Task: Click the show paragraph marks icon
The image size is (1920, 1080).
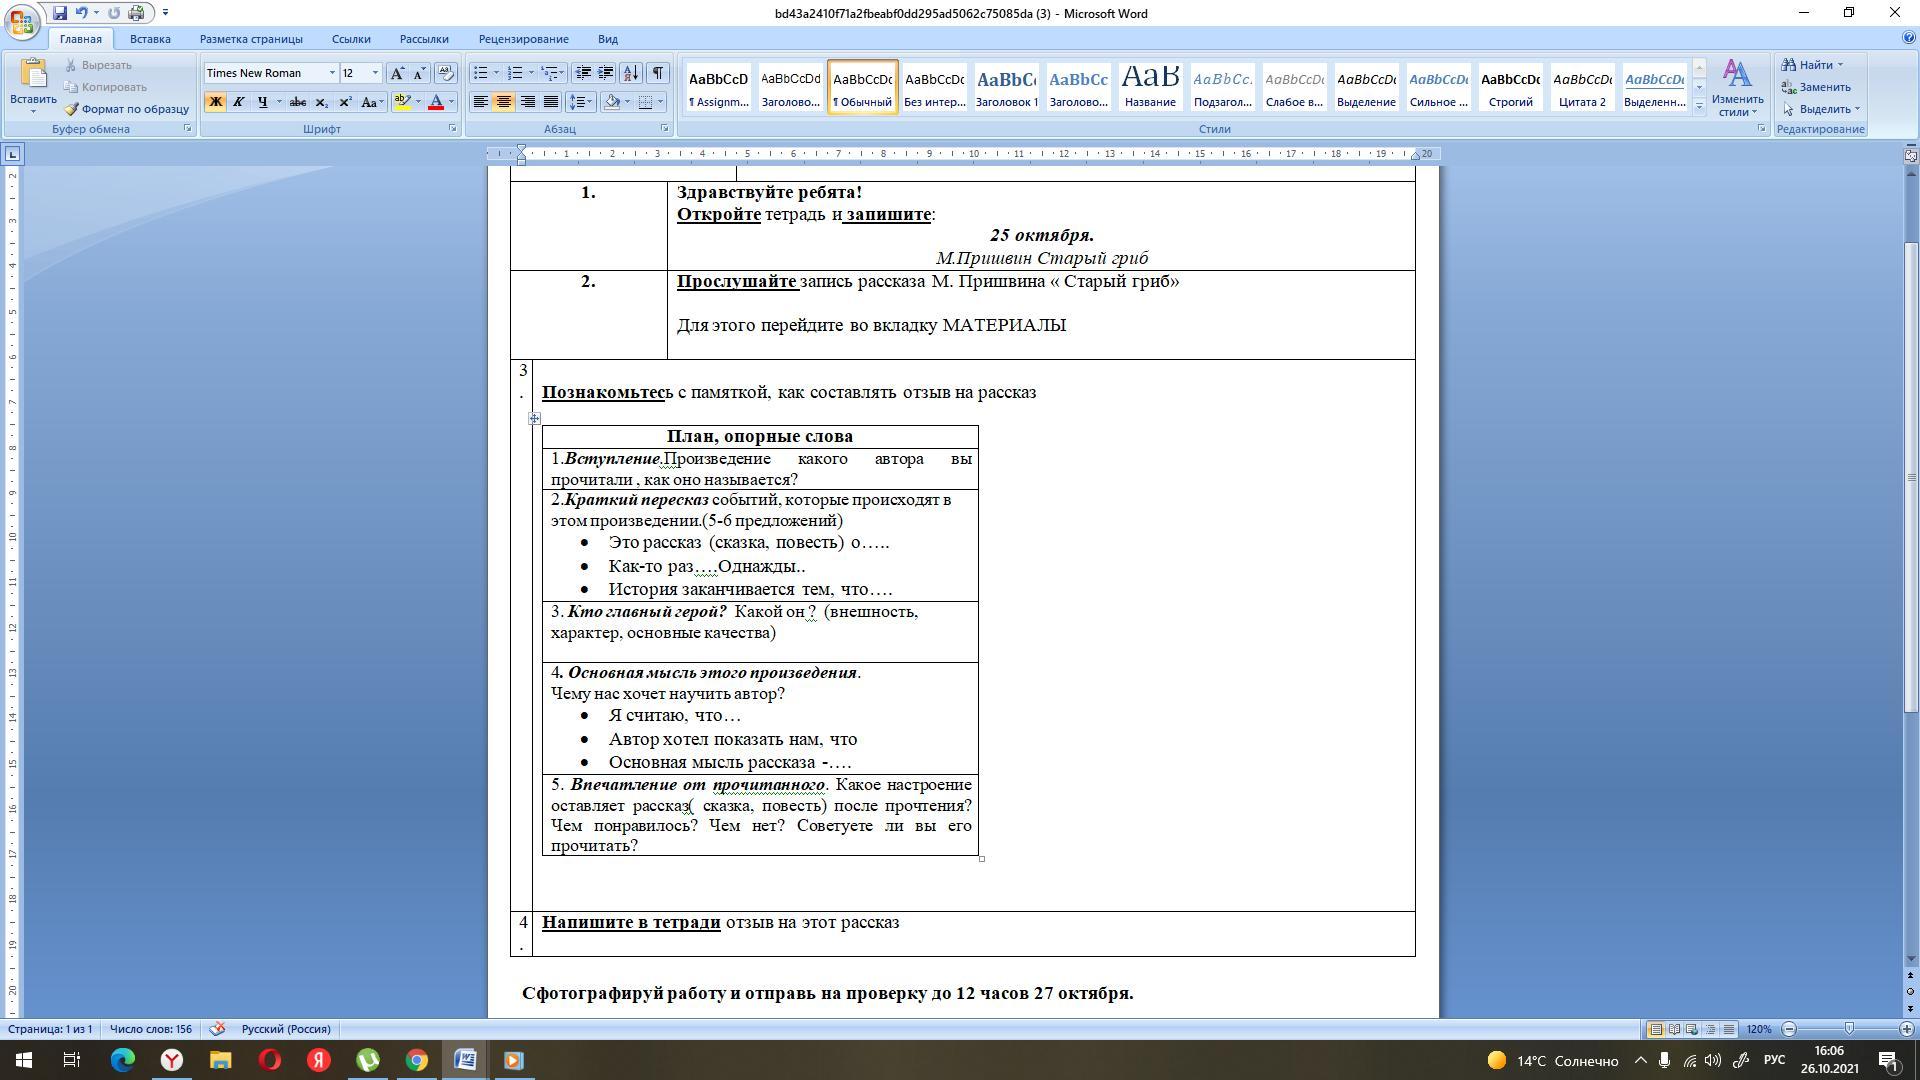Action: pos(658,73)
